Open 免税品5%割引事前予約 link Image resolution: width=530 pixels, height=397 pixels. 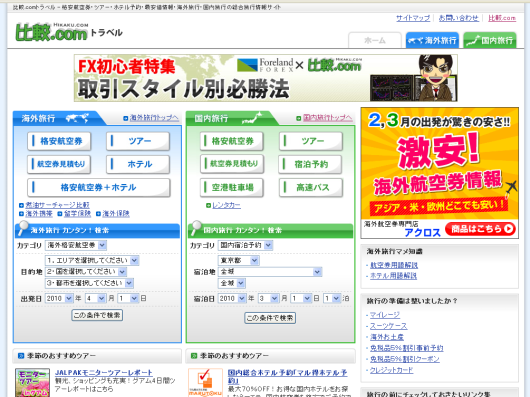pos(406,348)
